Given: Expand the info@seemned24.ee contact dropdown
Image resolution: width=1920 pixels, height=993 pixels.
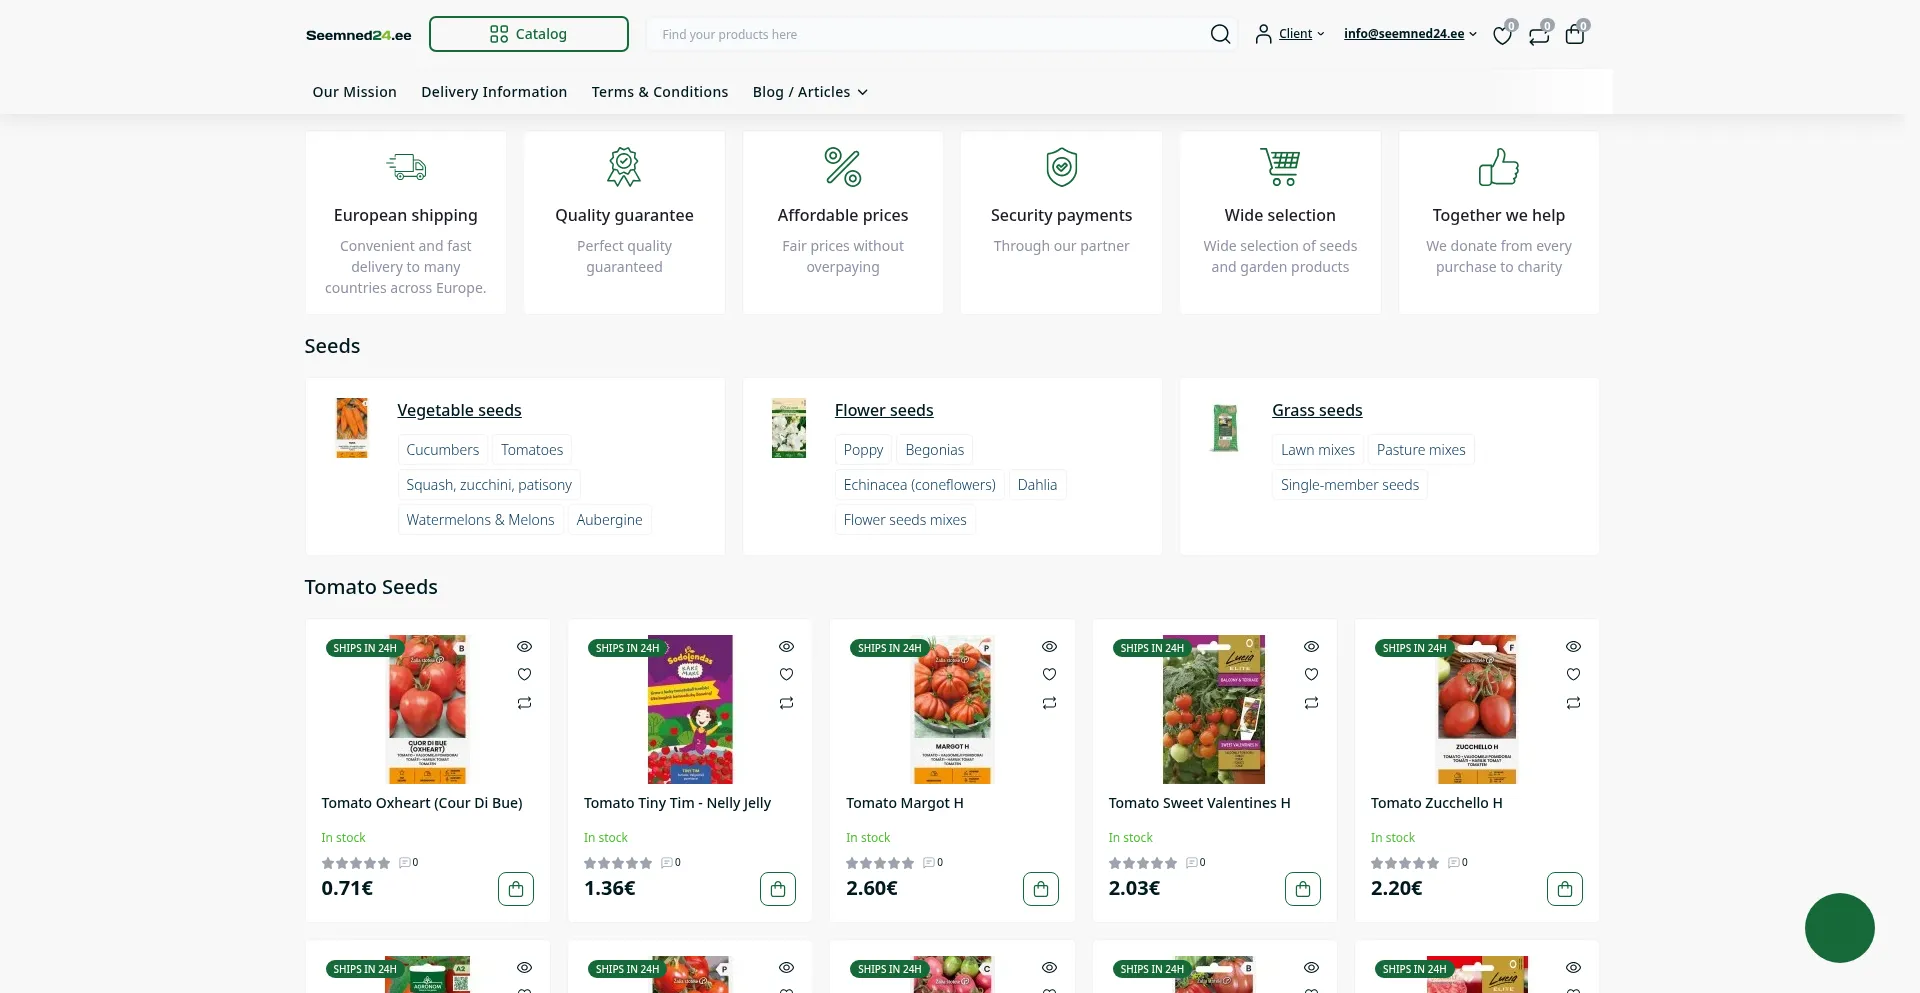Looking at the screenshot, I should [x=1410, y=34].
